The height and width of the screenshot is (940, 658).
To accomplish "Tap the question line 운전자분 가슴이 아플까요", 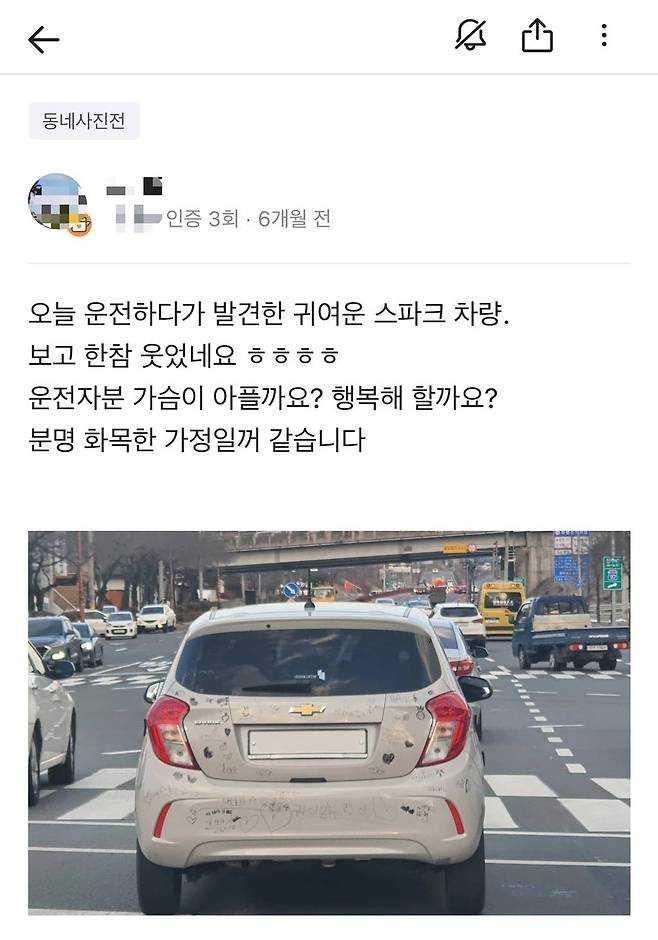I will [x=263, y=397].
